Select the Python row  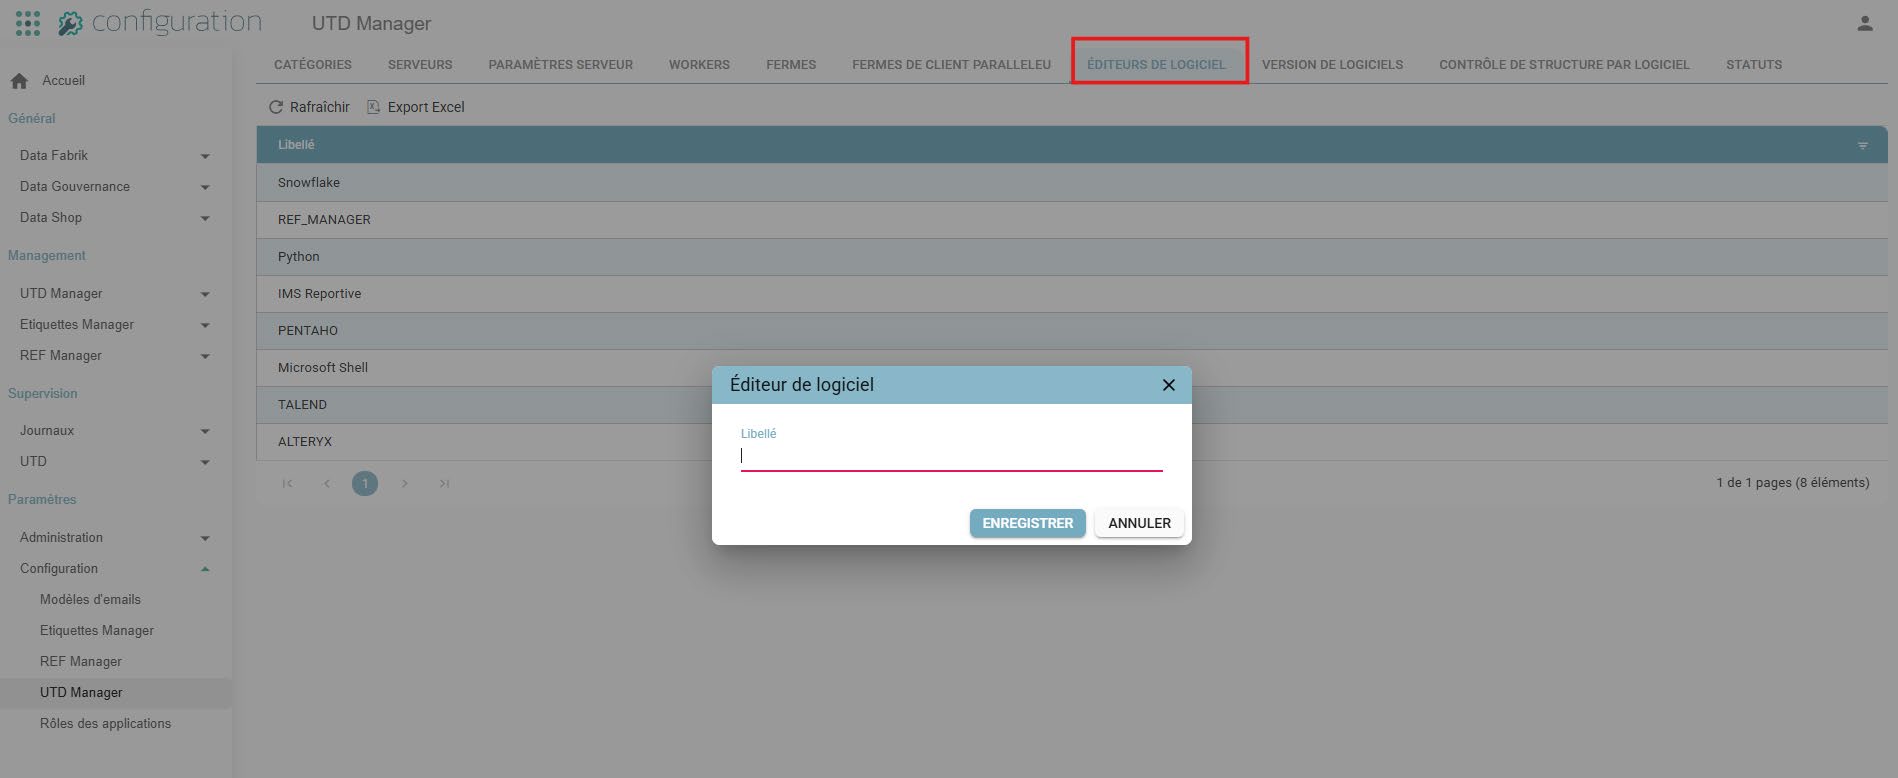tap(1072, 257)
